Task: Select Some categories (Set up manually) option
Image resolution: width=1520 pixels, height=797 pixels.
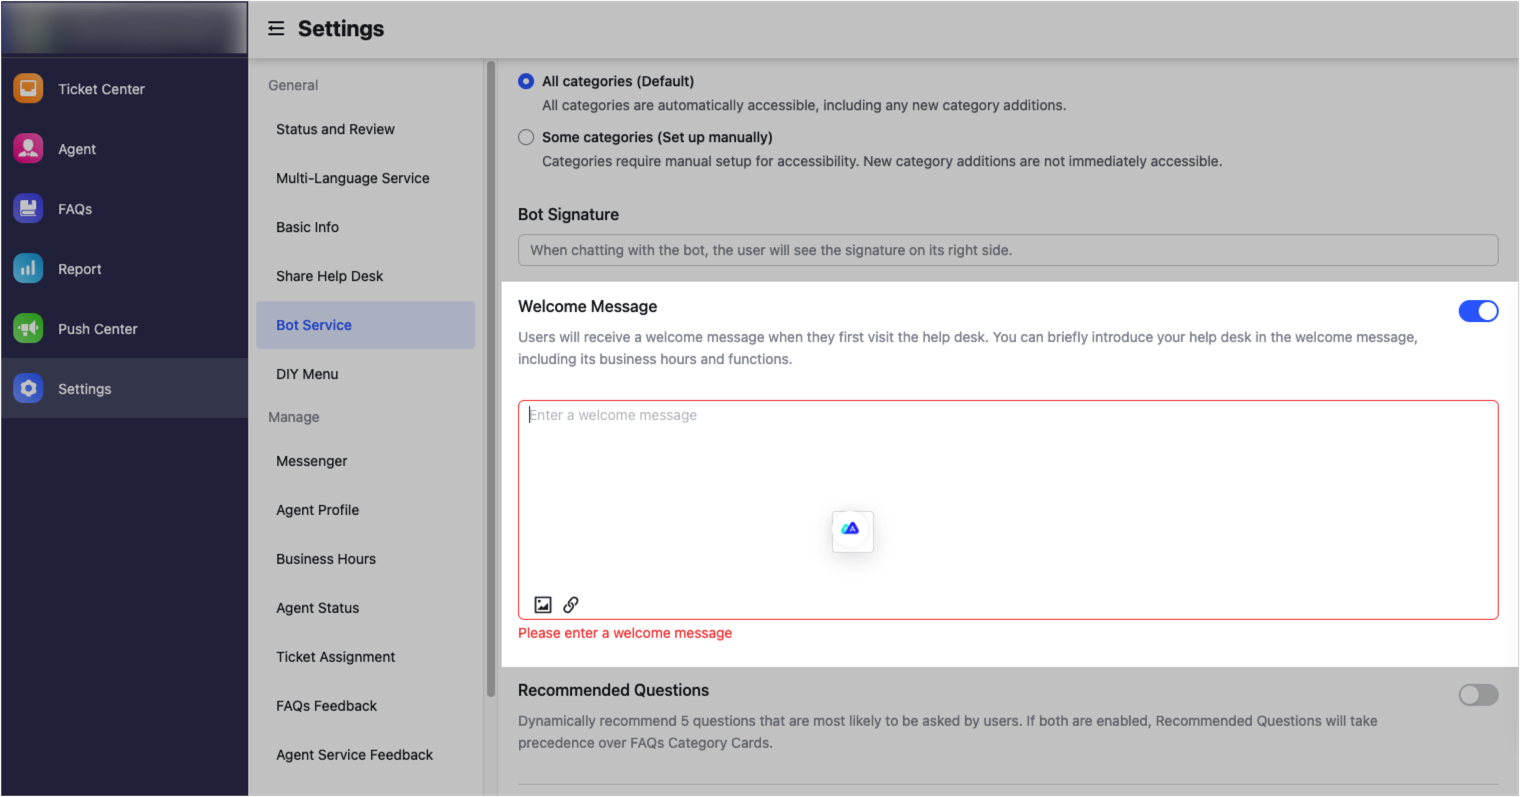Action: pos(526,137)
